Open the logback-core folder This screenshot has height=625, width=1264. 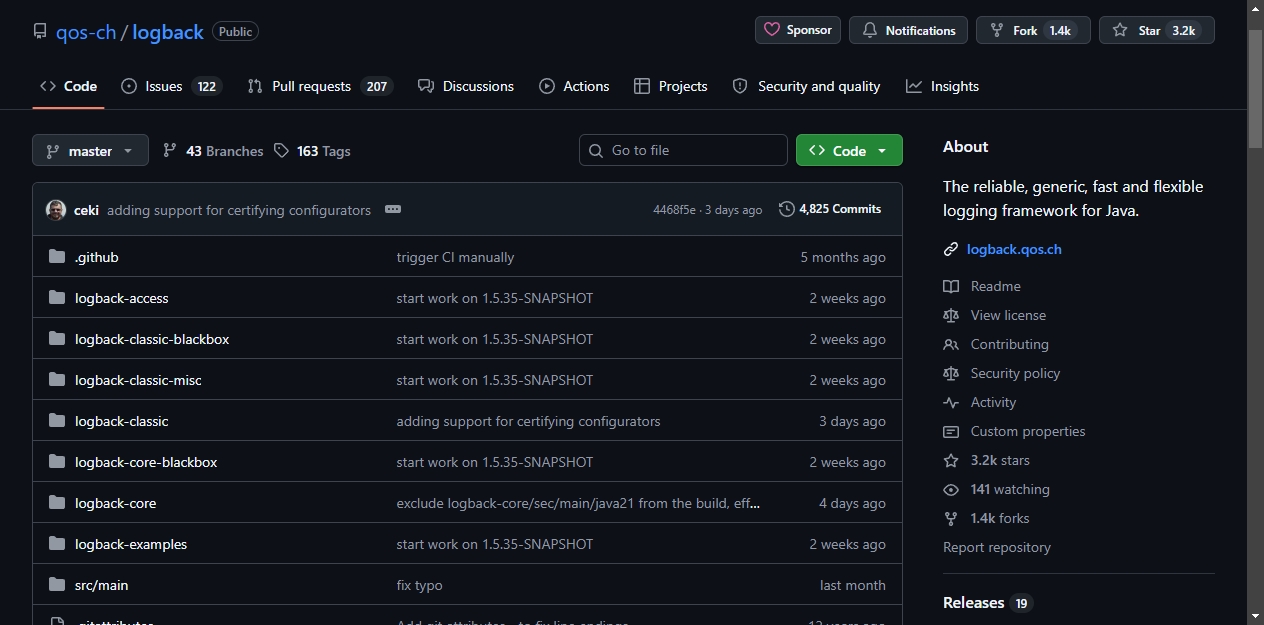116,503
